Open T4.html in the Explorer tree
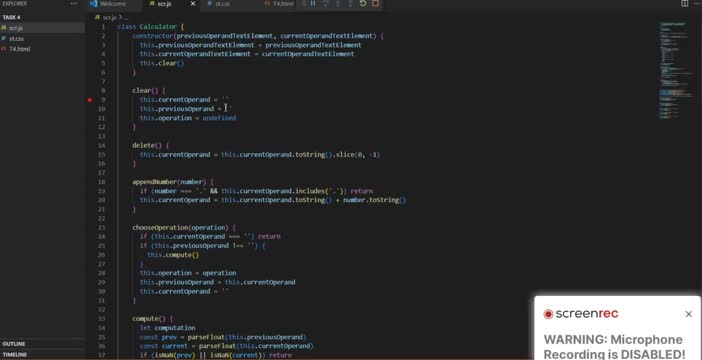The width and height of the screenshot is (702, 360). (x=20, y=49)
